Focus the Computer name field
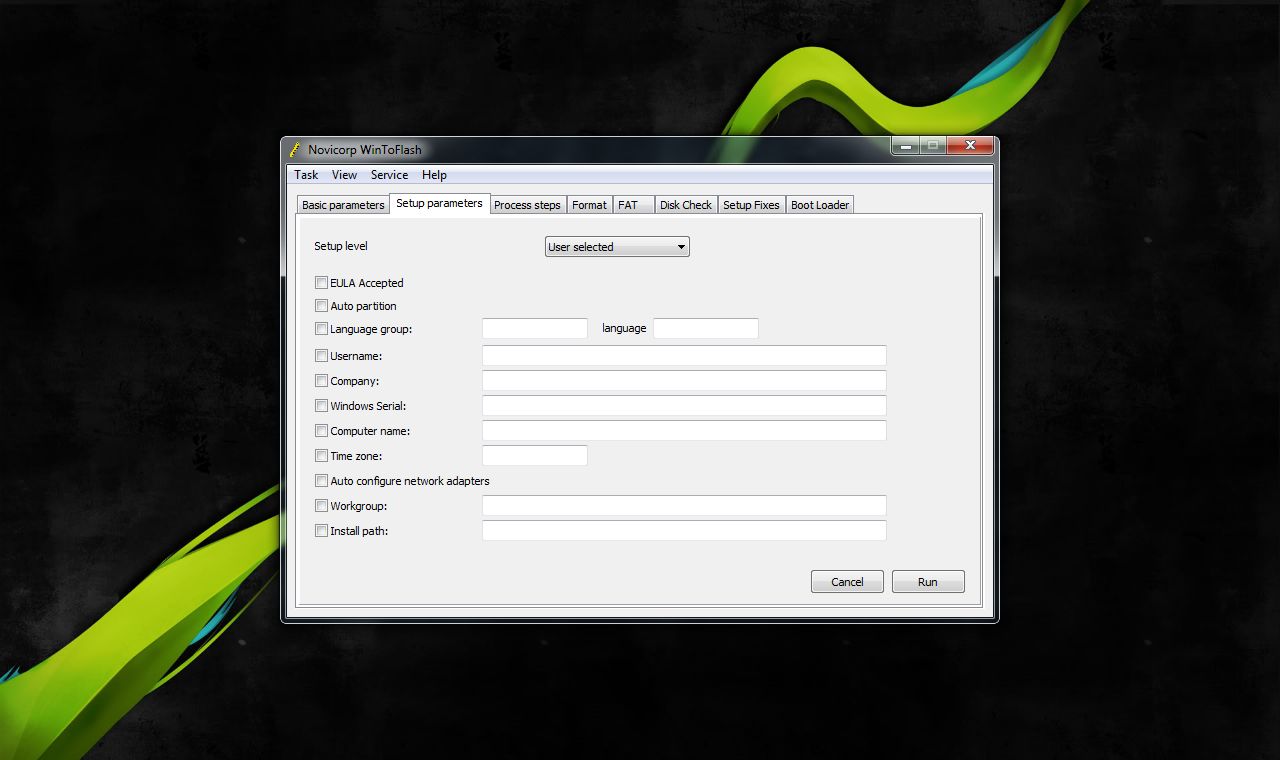 pyautogui.click(x=684, y=430)
